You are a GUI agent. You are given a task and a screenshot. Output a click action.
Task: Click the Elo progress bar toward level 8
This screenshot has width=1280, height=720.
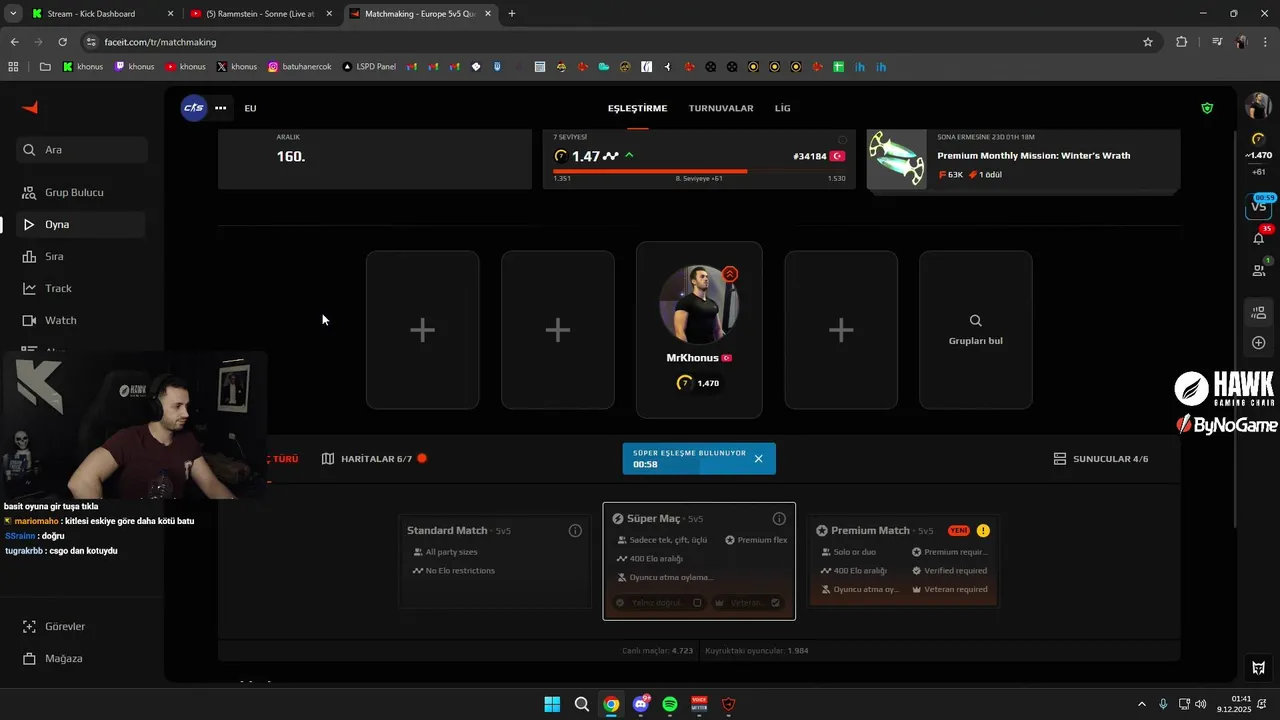pos(699,171)
